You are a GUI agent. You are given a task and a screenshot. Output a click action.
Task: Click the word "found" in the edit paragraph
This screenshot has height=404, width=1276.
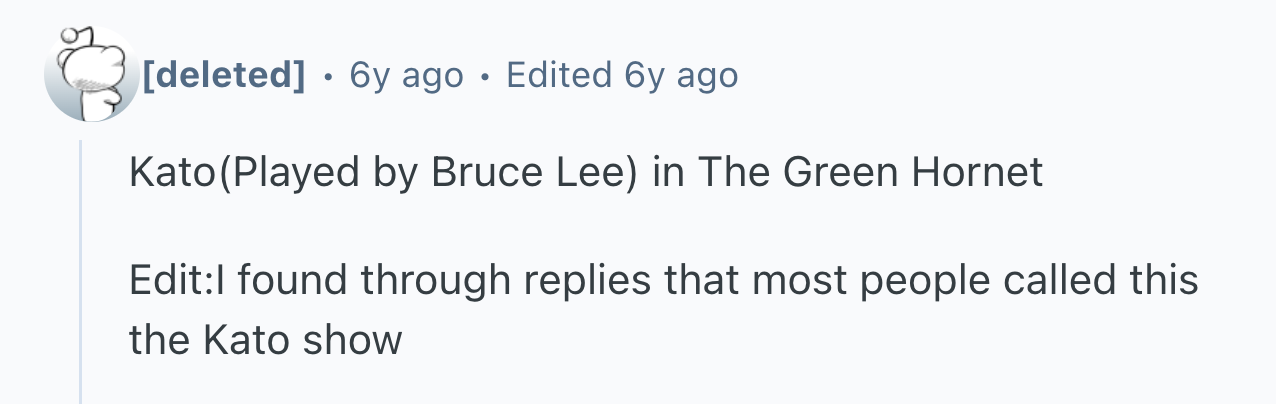tap(294, 280)
